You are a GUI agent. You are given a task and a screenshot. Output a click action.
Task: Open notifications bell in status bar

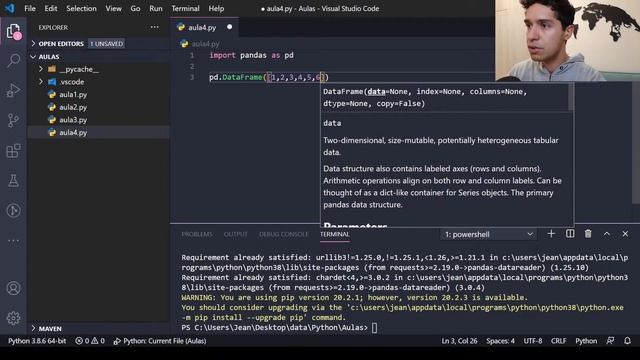[627, 340]
